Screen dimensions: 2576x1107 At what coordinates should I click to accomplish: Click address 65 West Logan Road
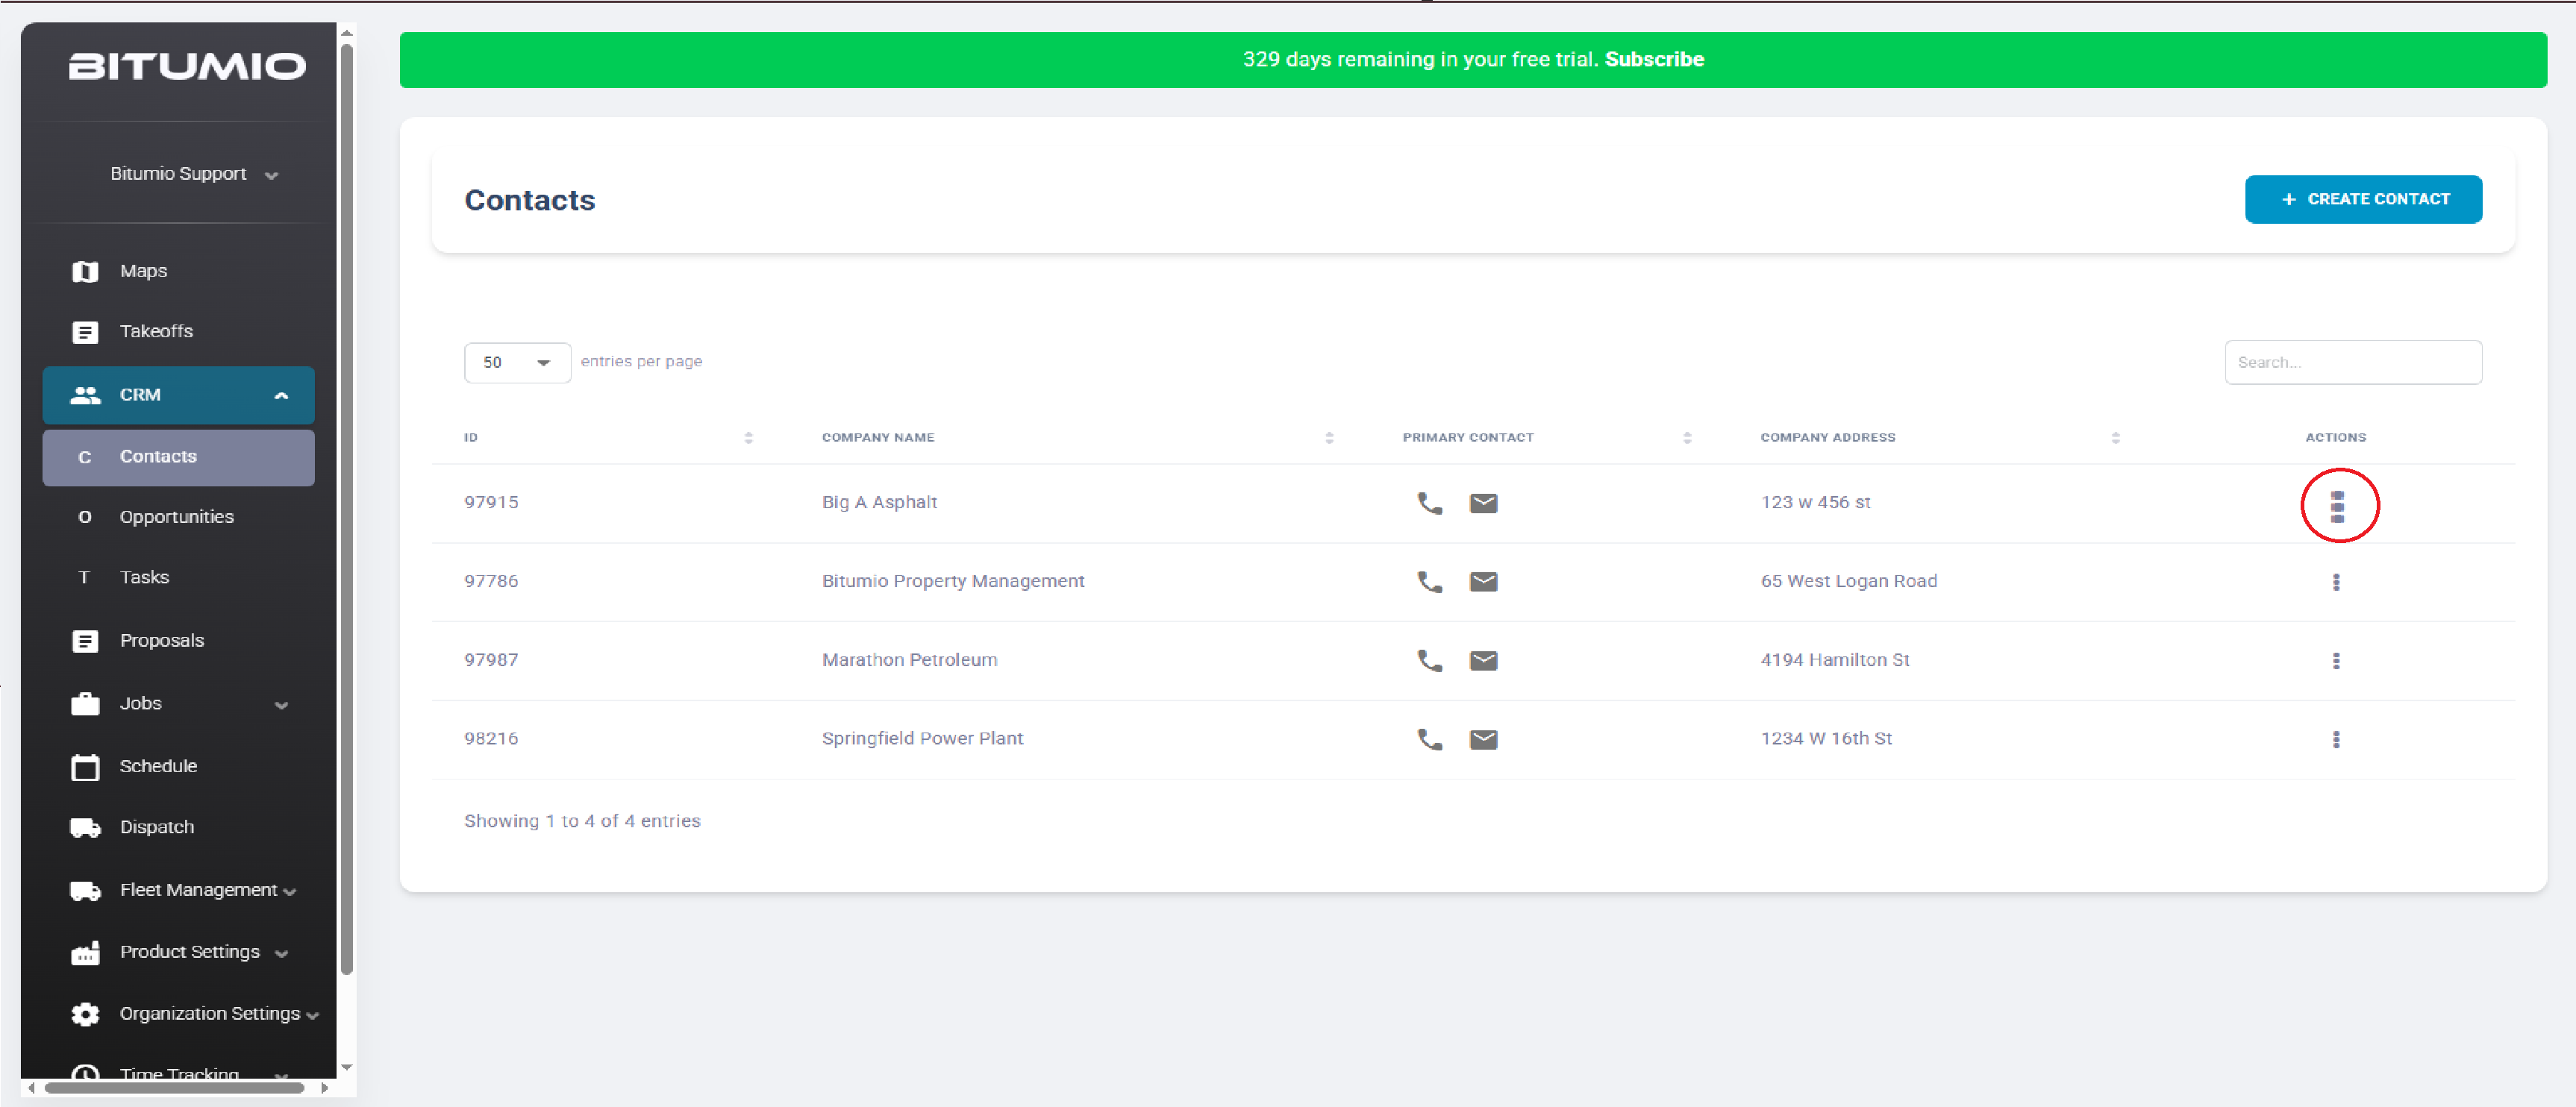point(1848,582)
